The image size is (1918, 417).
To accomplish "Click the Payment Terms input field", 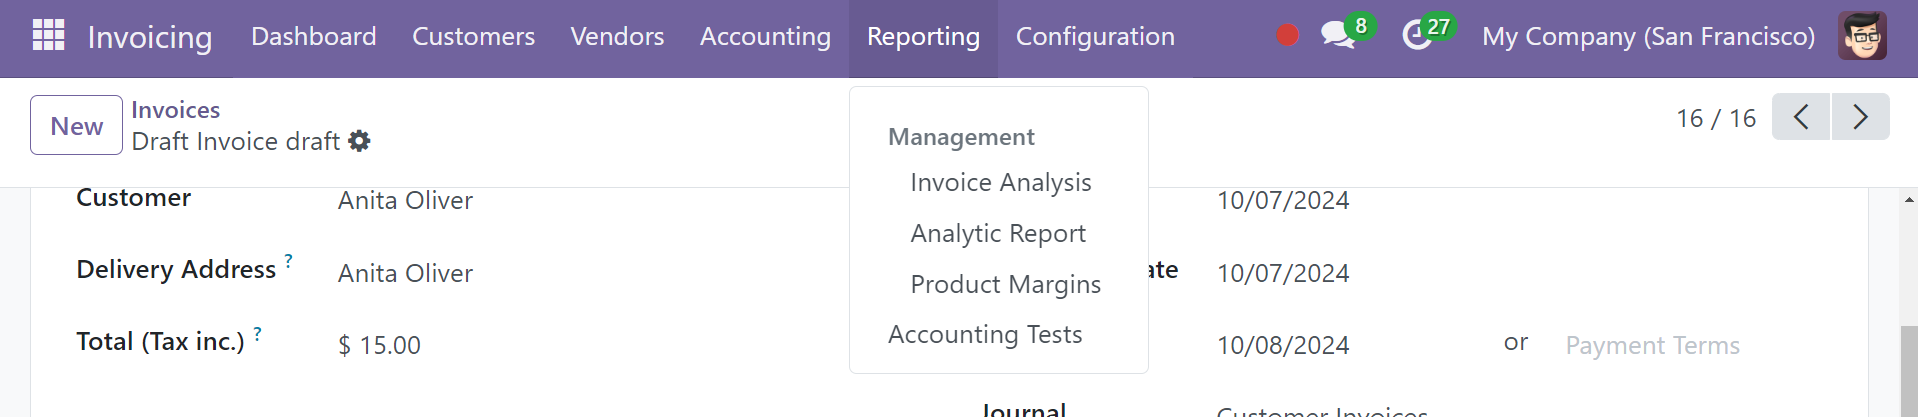I will 1700,345.
